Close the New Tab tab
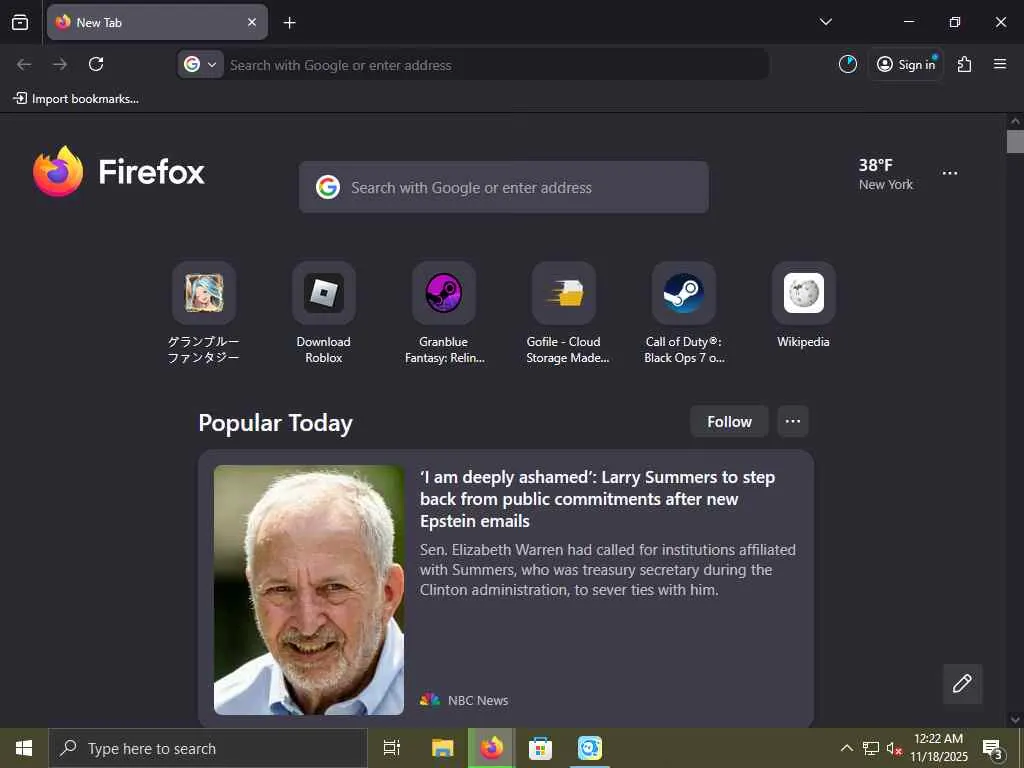 [x=252, y=22]
